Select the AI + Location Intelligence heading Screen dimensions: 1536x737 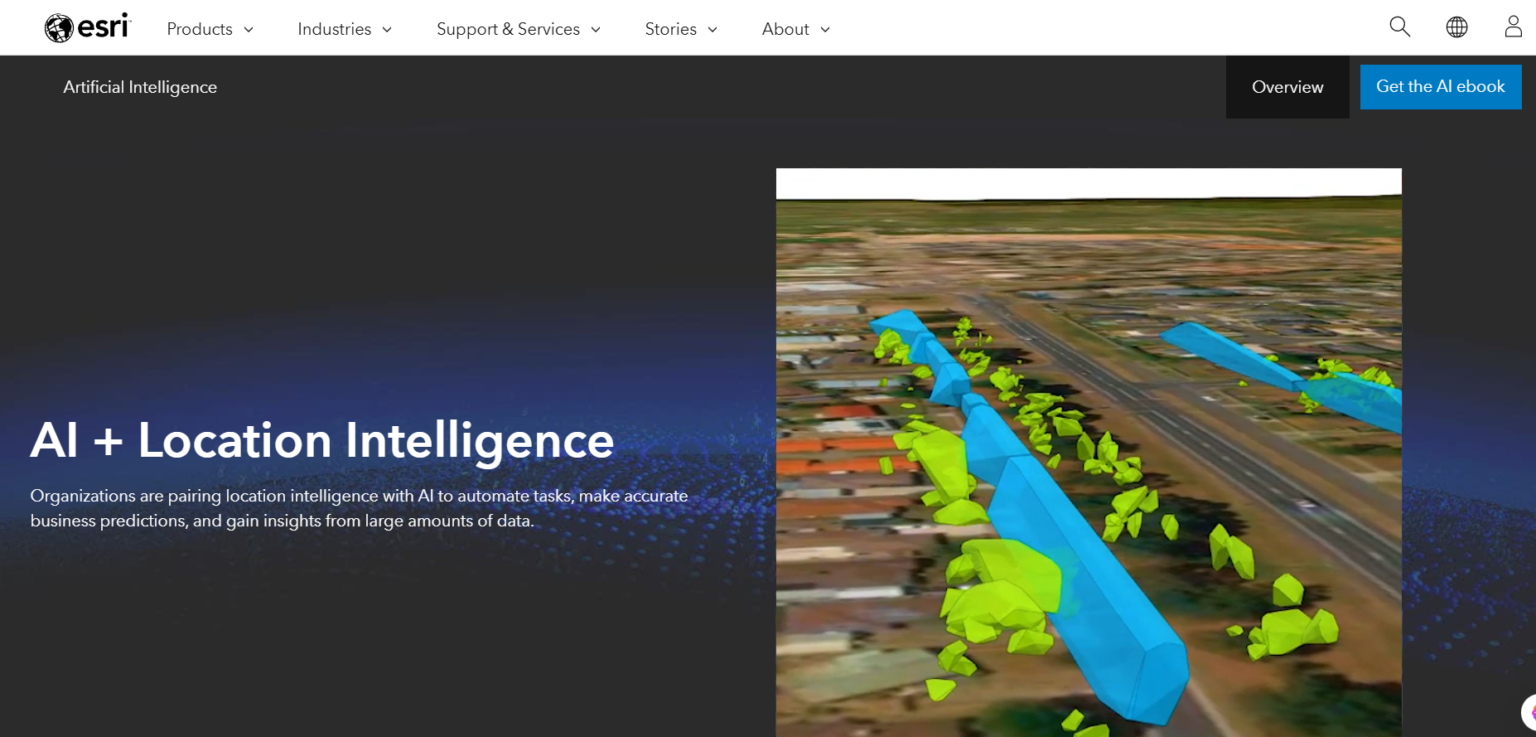(x=322, y=440)
